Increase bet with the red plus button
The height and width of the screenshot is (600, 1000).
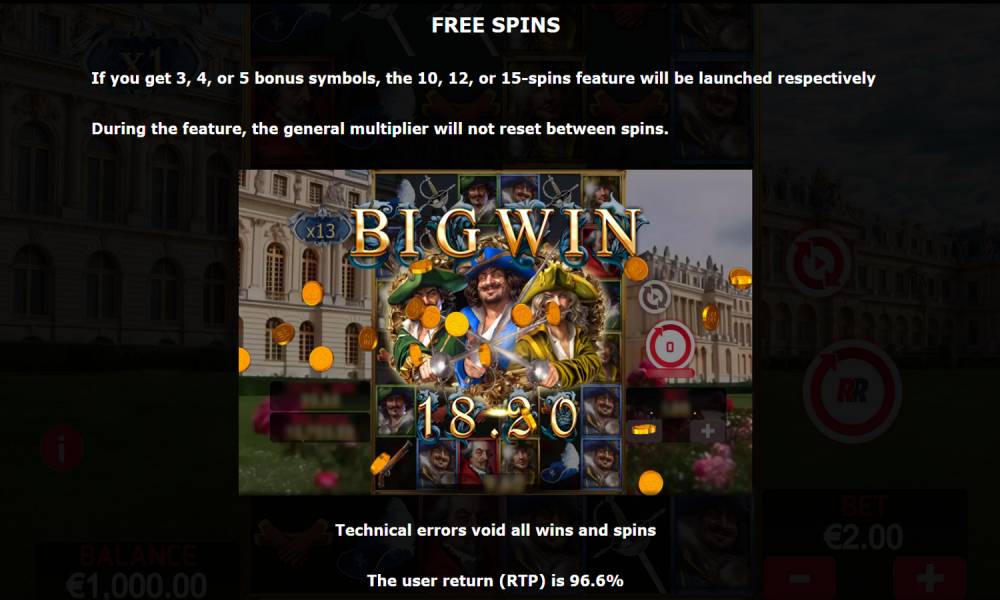pyautogui.click(x=929, y=578)
